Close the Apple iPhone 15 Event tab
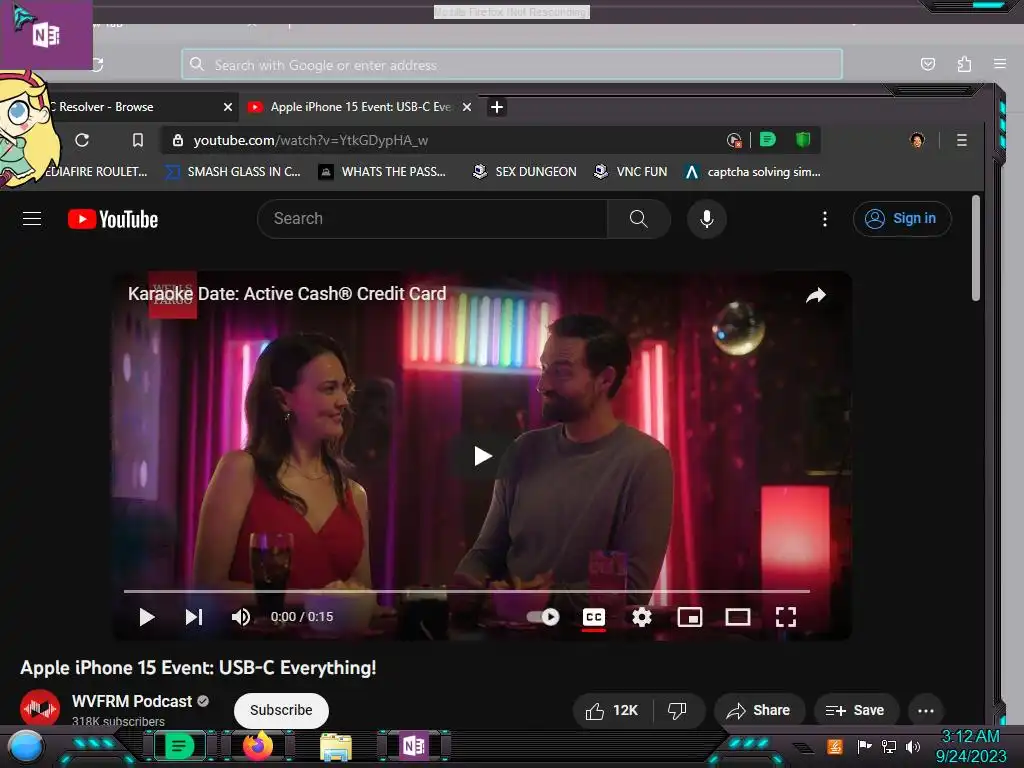 click(467, 107)
